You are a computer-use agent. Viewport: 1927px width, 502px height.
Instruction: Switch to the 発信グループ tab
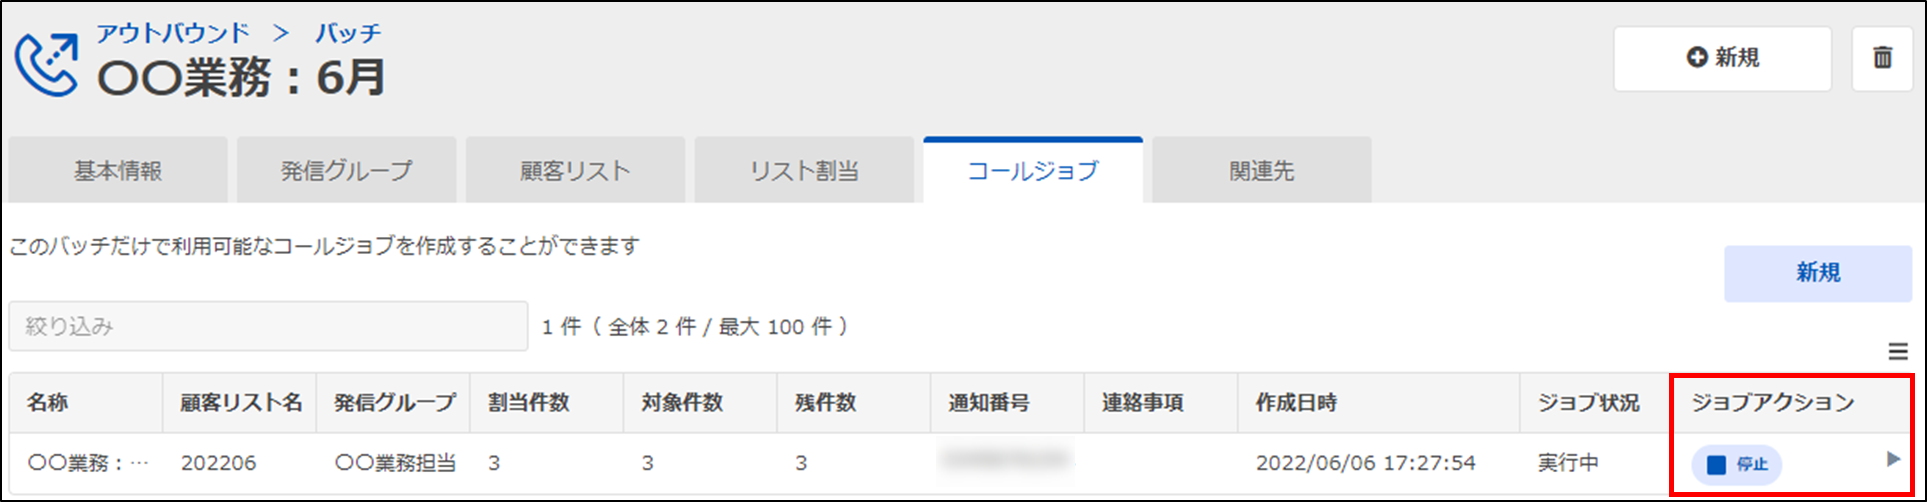click(346, 171)
